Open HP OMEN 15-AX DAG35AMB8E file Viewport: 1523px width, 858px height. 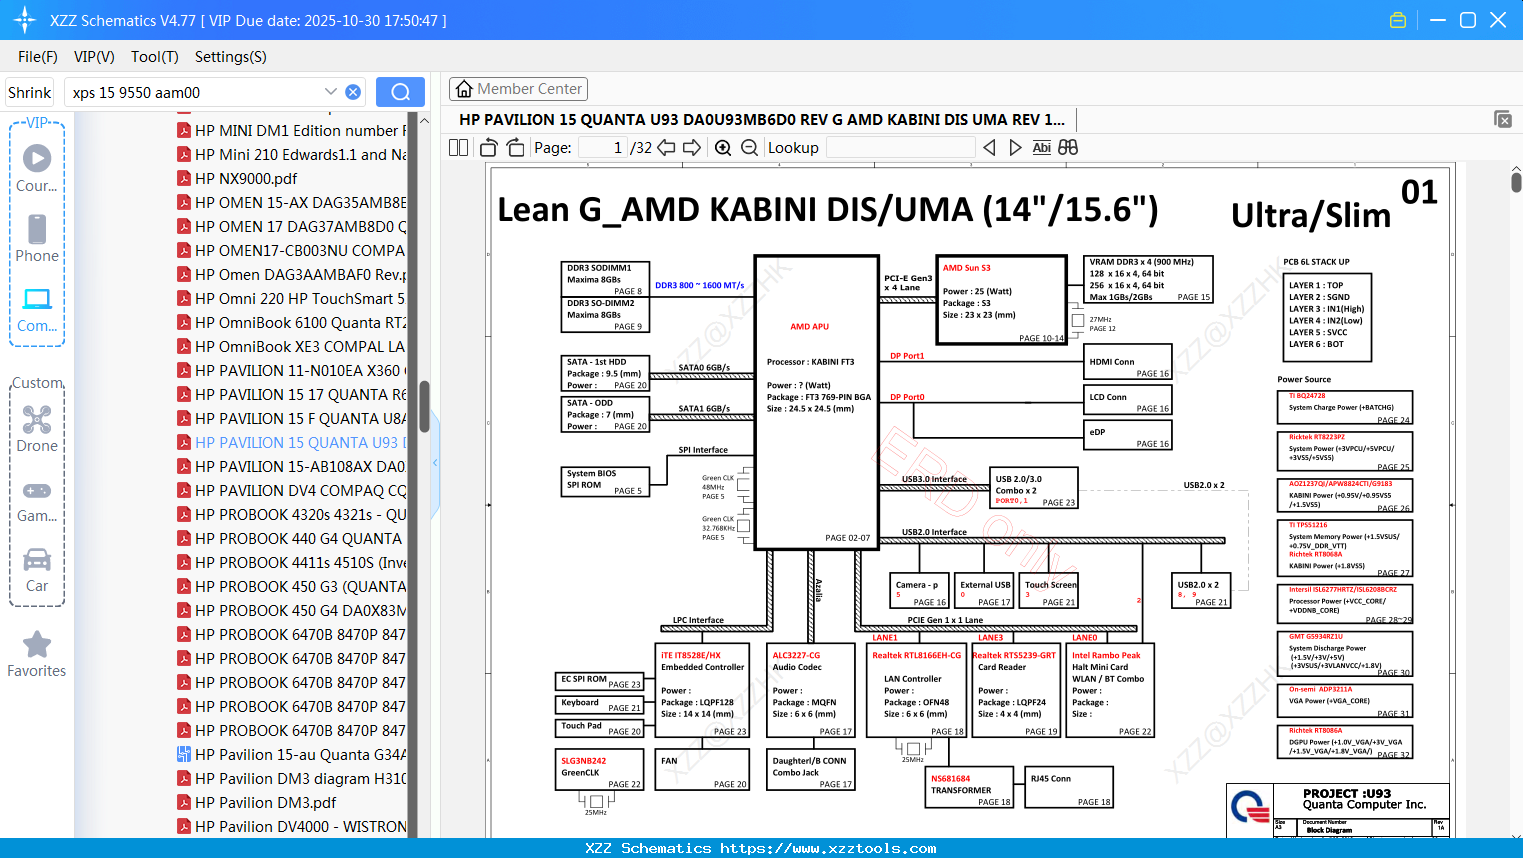(292, 203)
